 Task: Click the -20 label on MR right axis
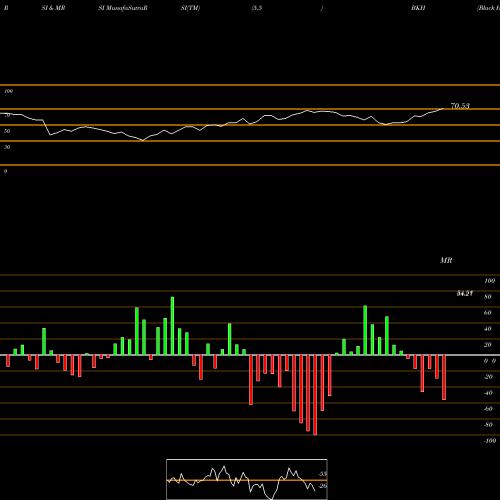[488, 377]
